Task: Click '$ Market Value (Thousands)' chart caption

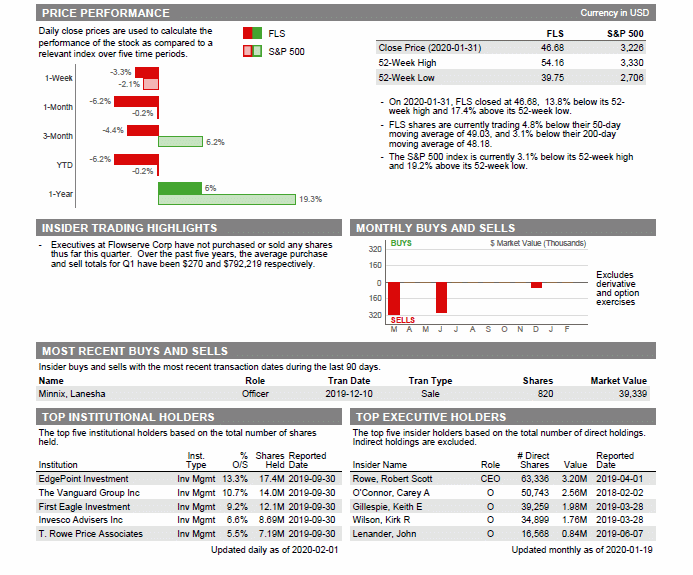Action: coord(538,243)
